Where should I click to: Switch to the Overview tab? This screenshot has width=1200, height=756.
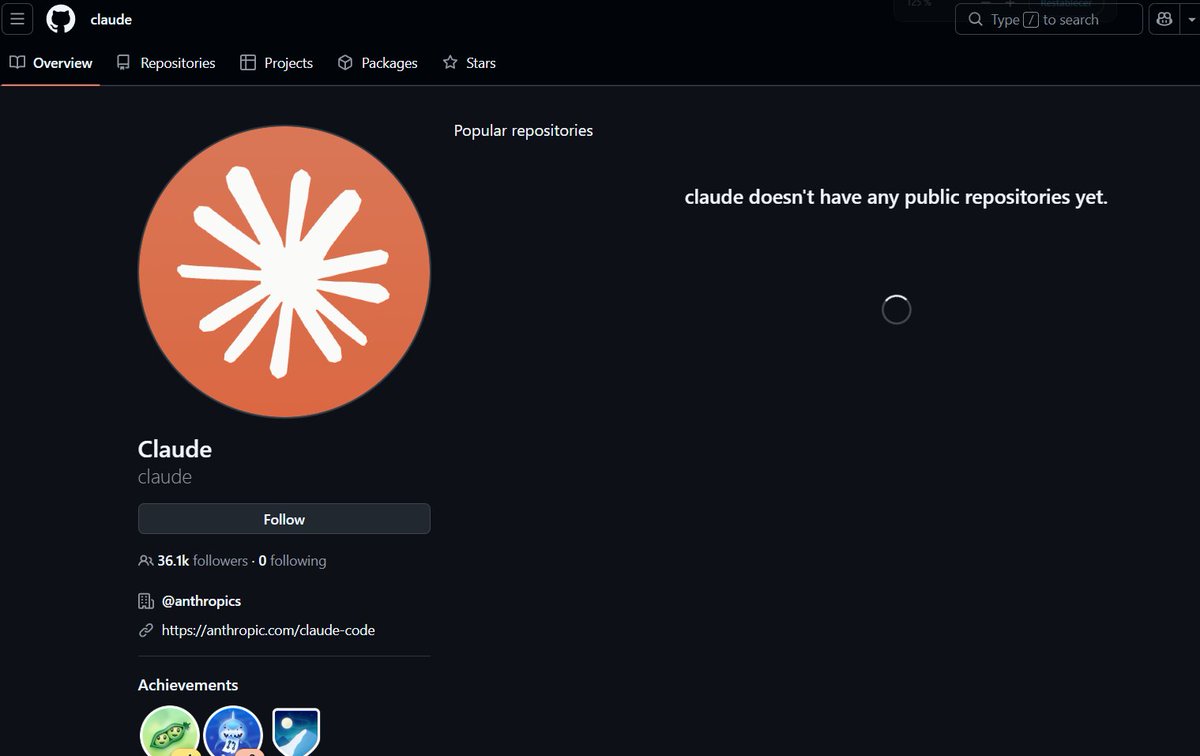(50, 62)
